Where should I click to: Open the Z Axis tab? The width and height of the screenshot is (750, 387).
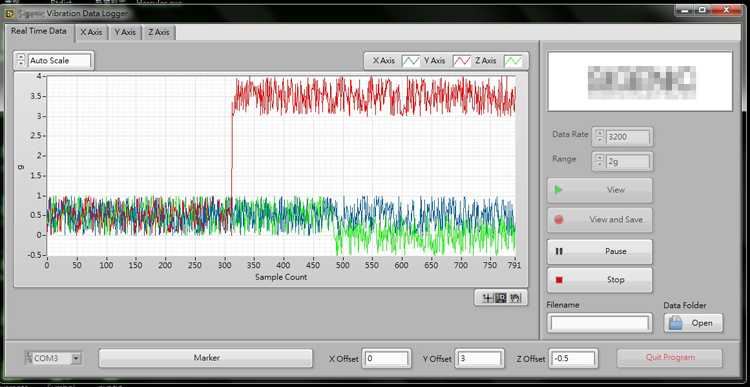(159, 33)
